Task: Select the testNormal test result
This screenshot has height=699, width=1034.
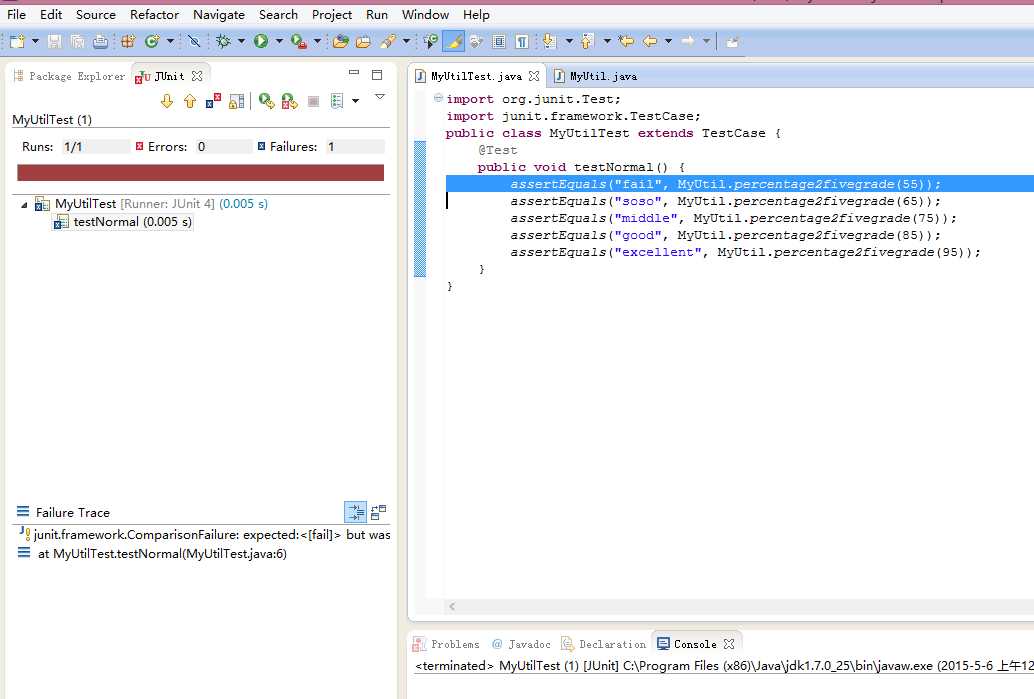Action: tap(123, 222)
